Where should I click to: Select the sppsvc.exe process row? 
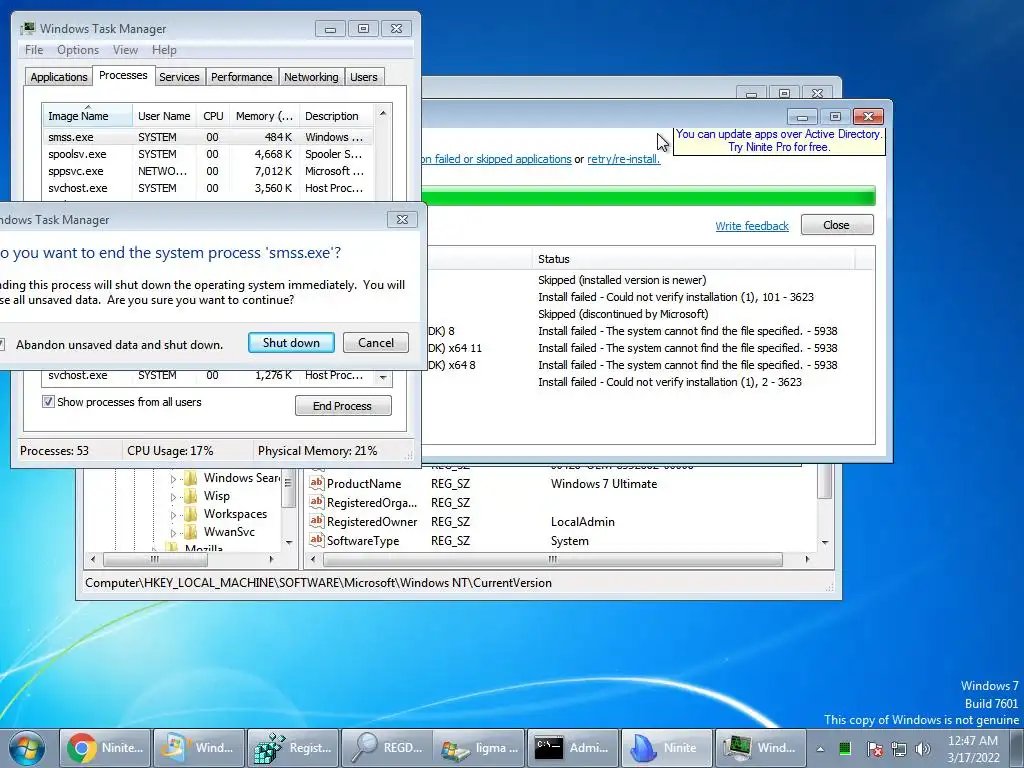pyautogui.click(x=208, y=171)
